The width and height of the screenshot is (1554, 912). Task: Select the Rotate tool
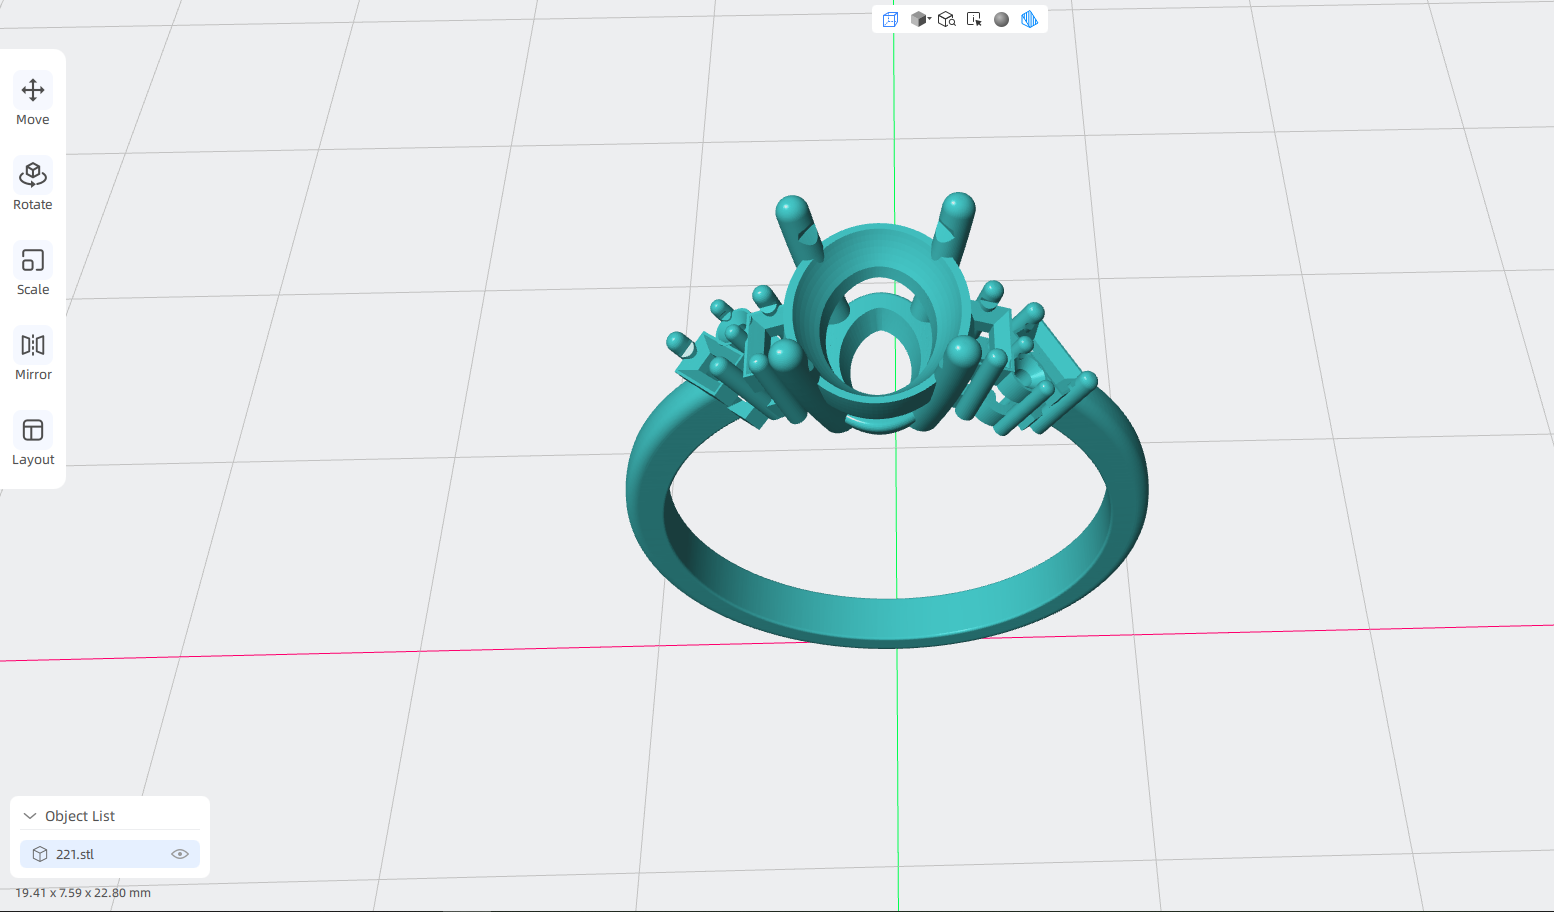coord(33,186)
